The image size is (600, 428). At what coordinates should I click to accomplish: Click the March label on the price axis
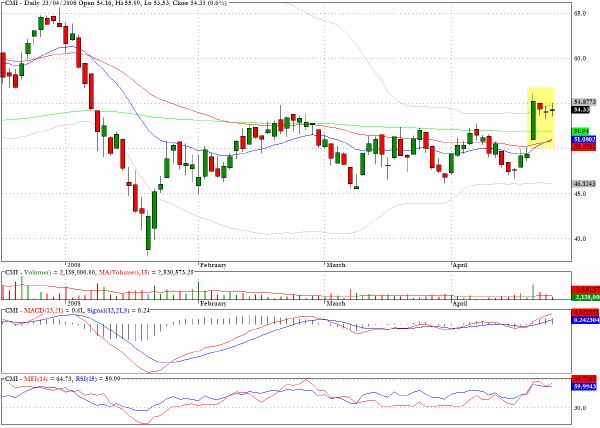(336, 265)
